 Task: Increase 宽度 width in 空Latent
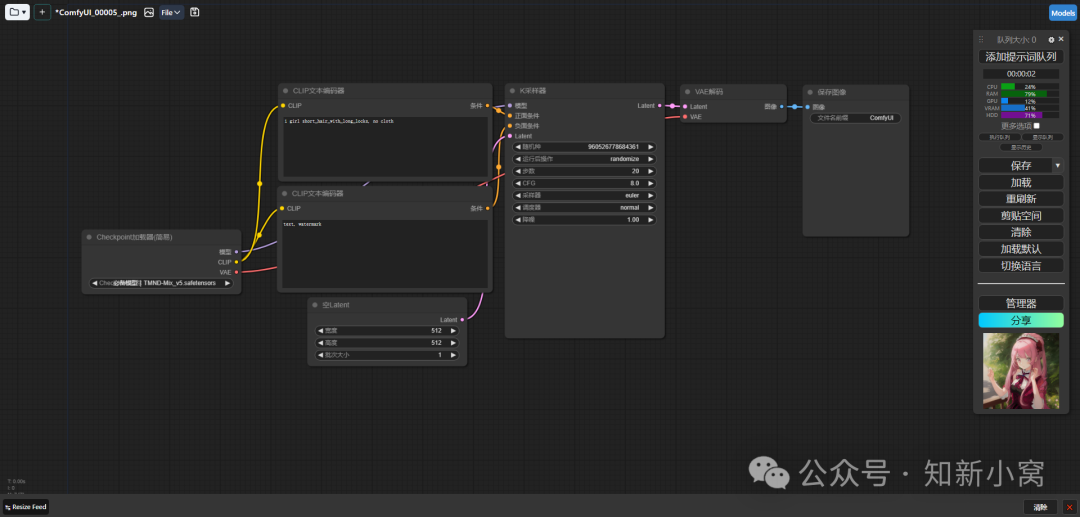click(x=453, y=330)
